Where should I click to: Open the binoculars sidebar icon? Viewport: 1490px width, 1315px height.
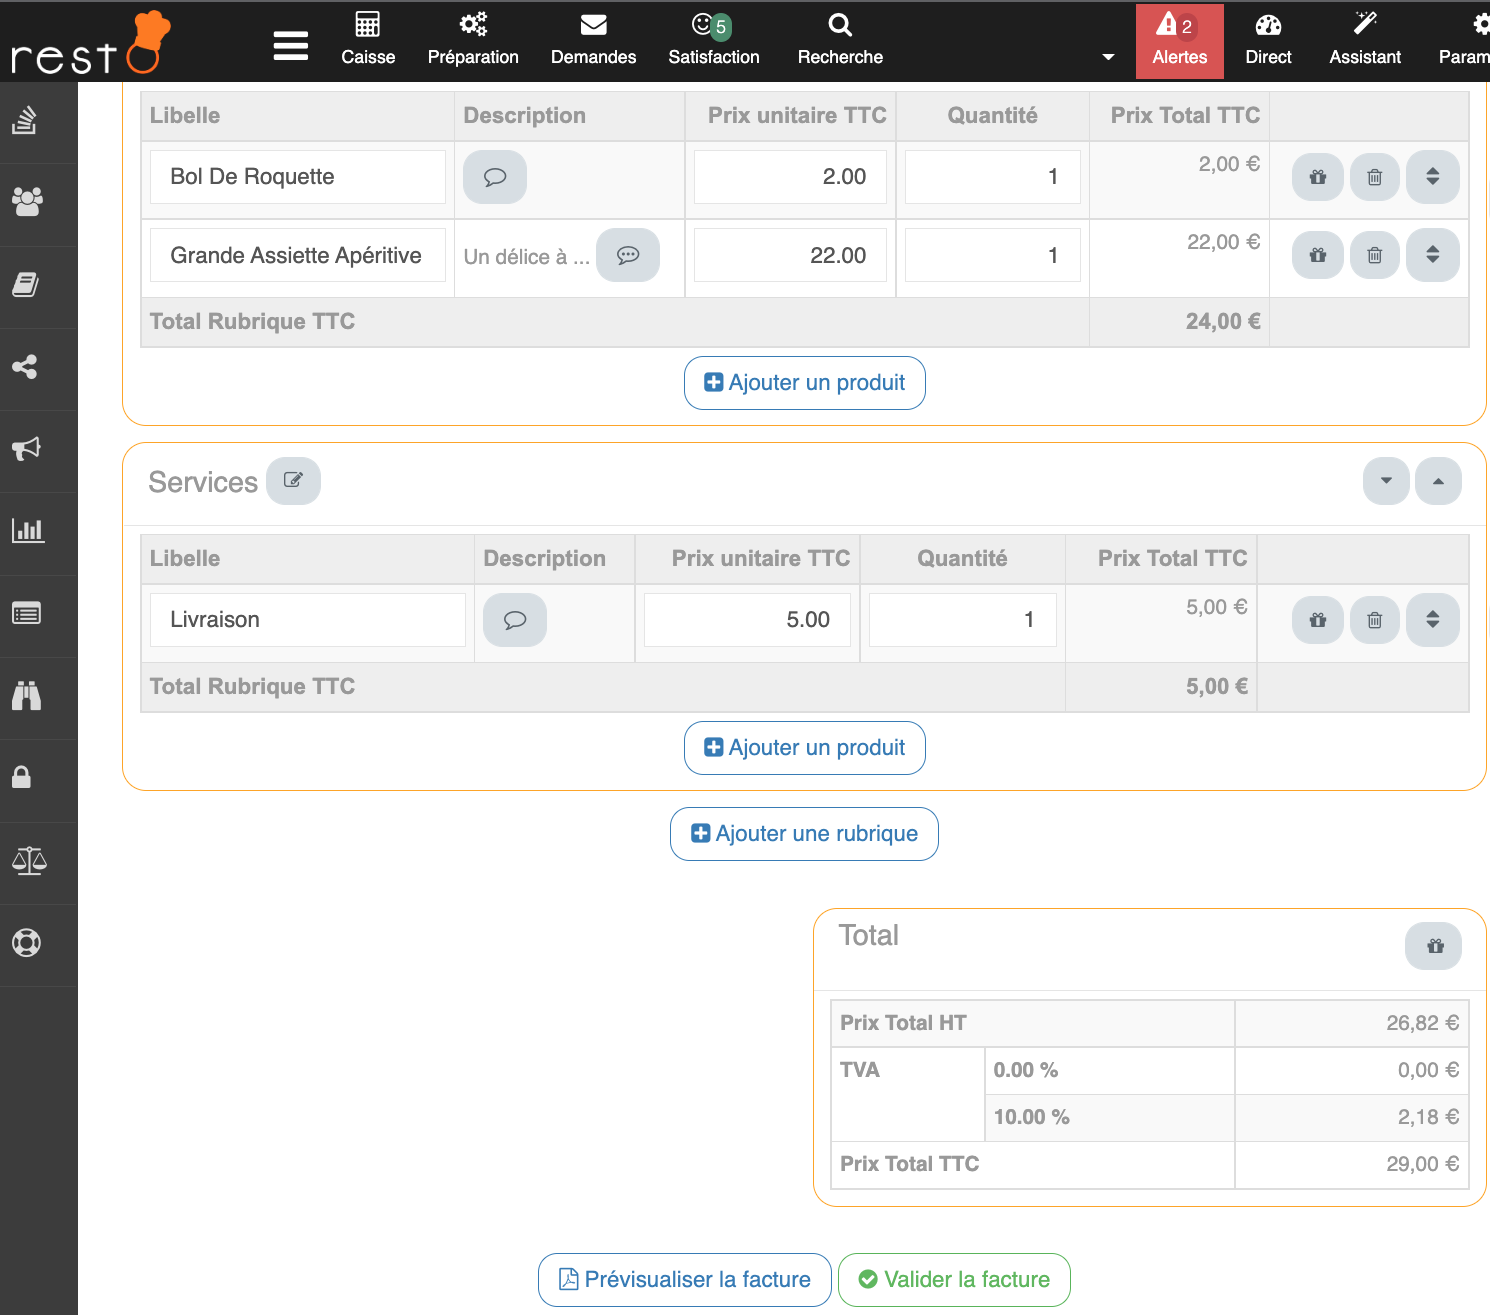27,696
